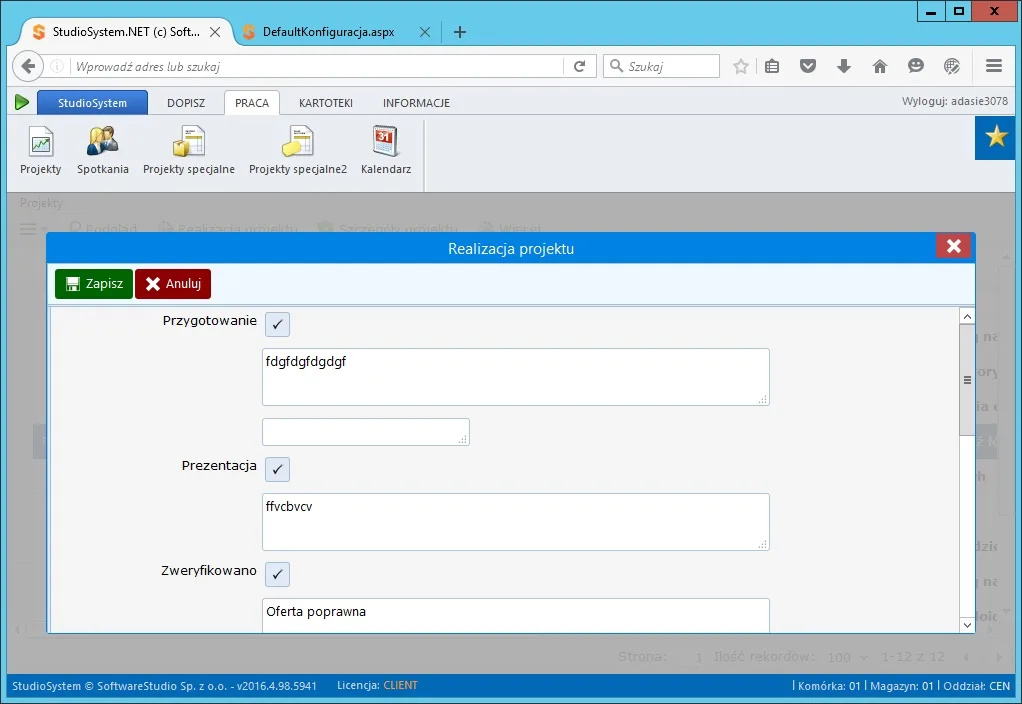
Task: Open the Projekty specjalne2 icon
Action: coord(298,151)
